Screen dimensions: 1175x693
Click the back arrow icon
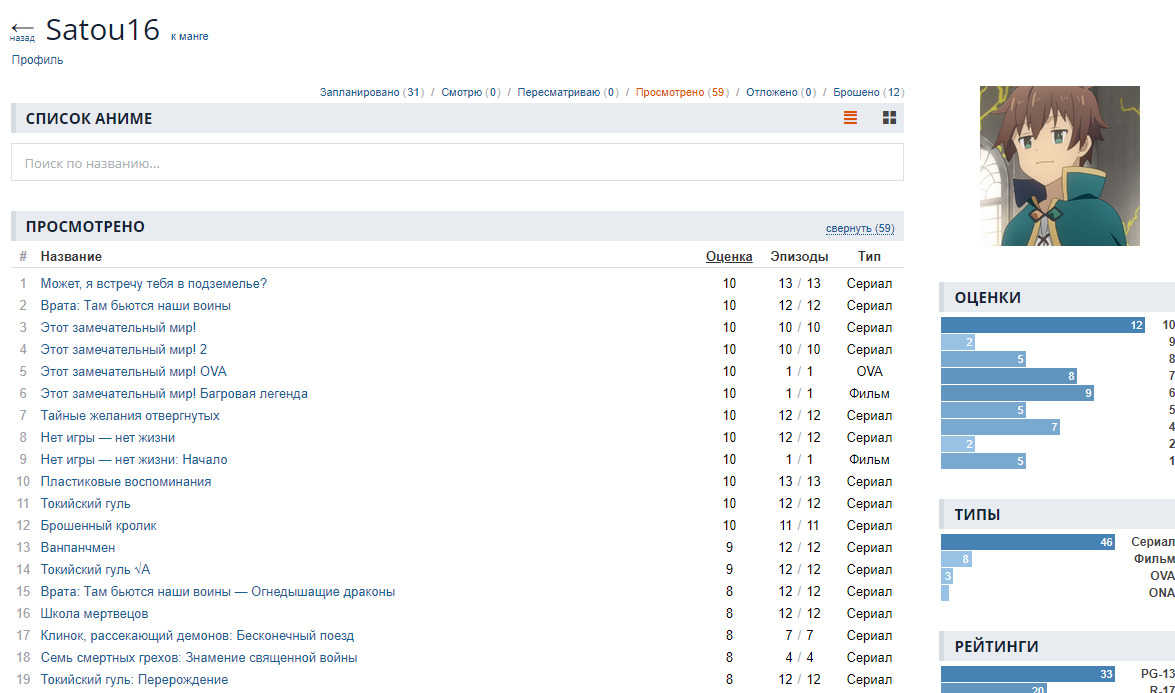click(x=22, y=29)
